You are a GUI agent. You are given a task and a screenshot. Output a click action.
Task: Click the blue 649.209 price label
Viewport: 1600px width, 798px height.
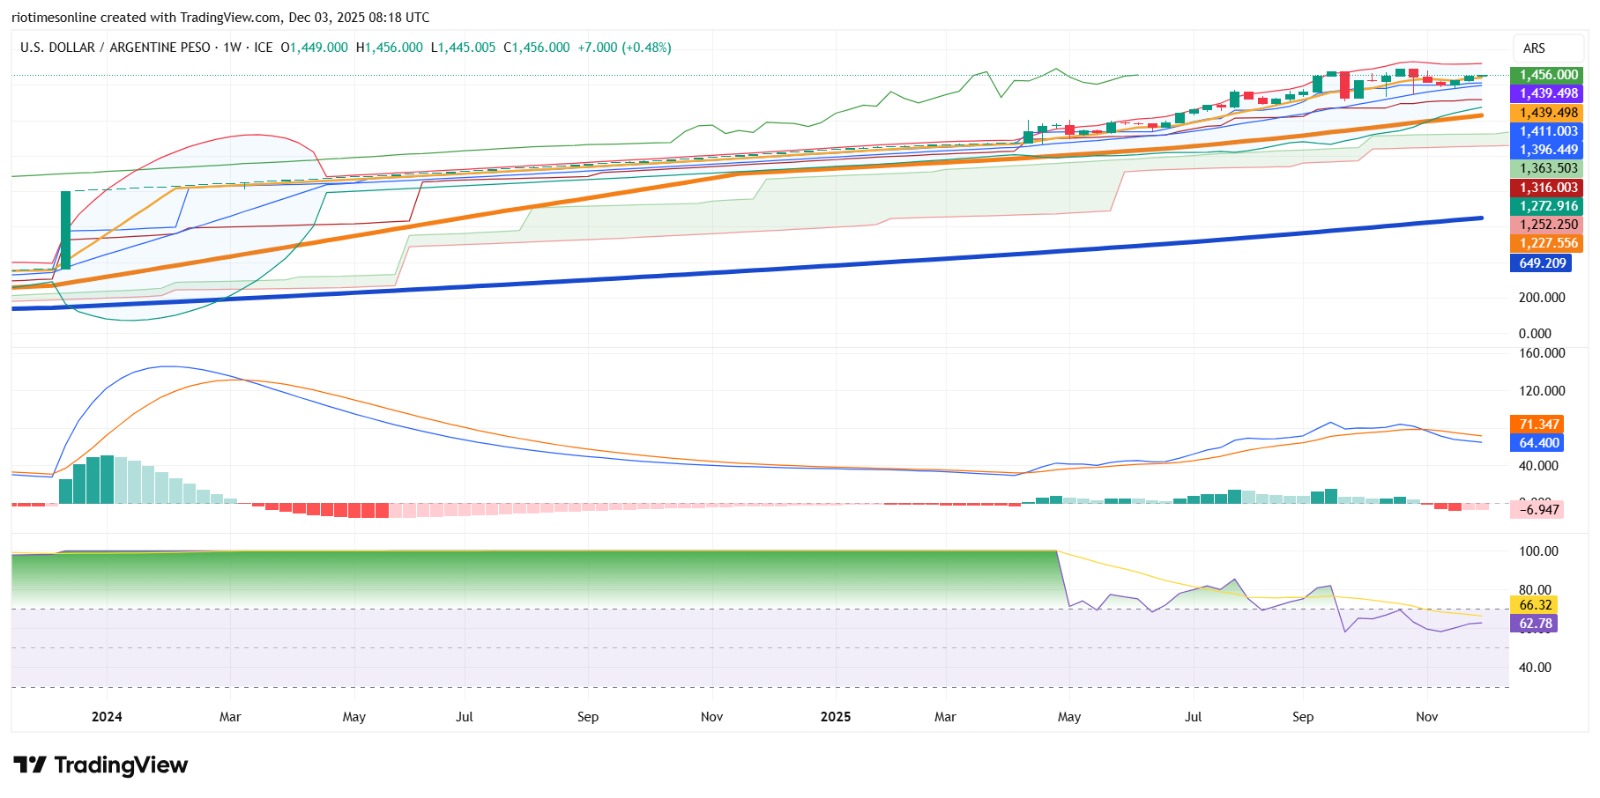tap(1542, 263)
